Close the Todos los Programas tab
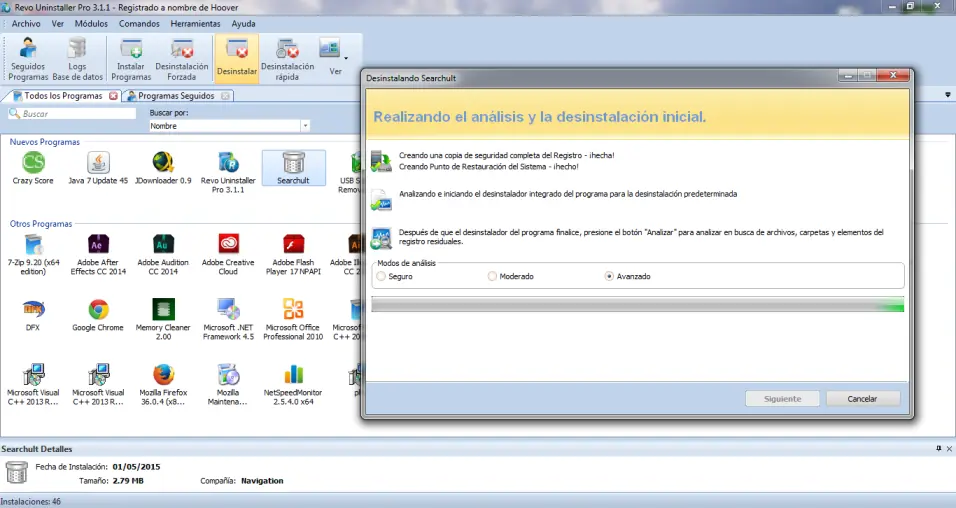The image size is (956, 508). tap(113, 96)
